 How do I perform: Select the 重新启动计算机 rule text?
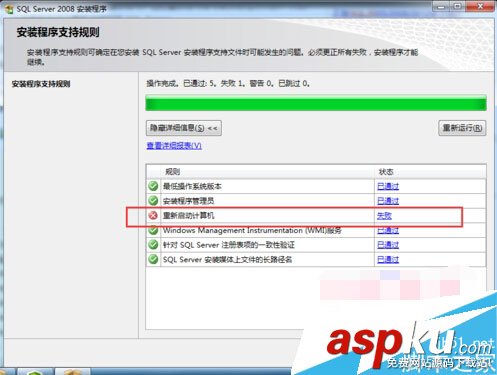coord(188,216)
